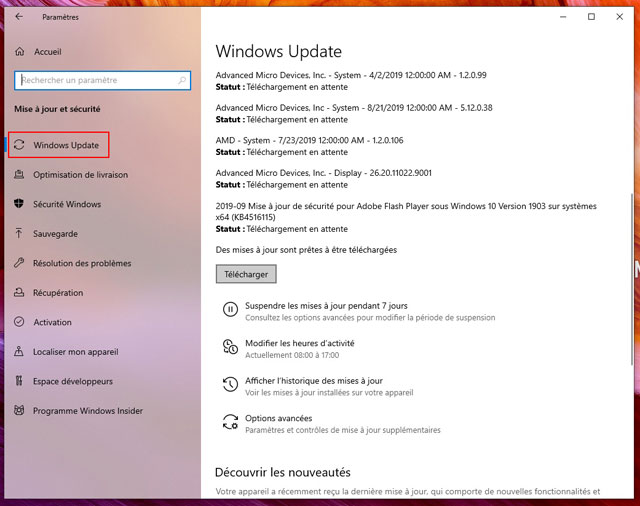Open Localiser mon appareil icon

tap(19, 351)
